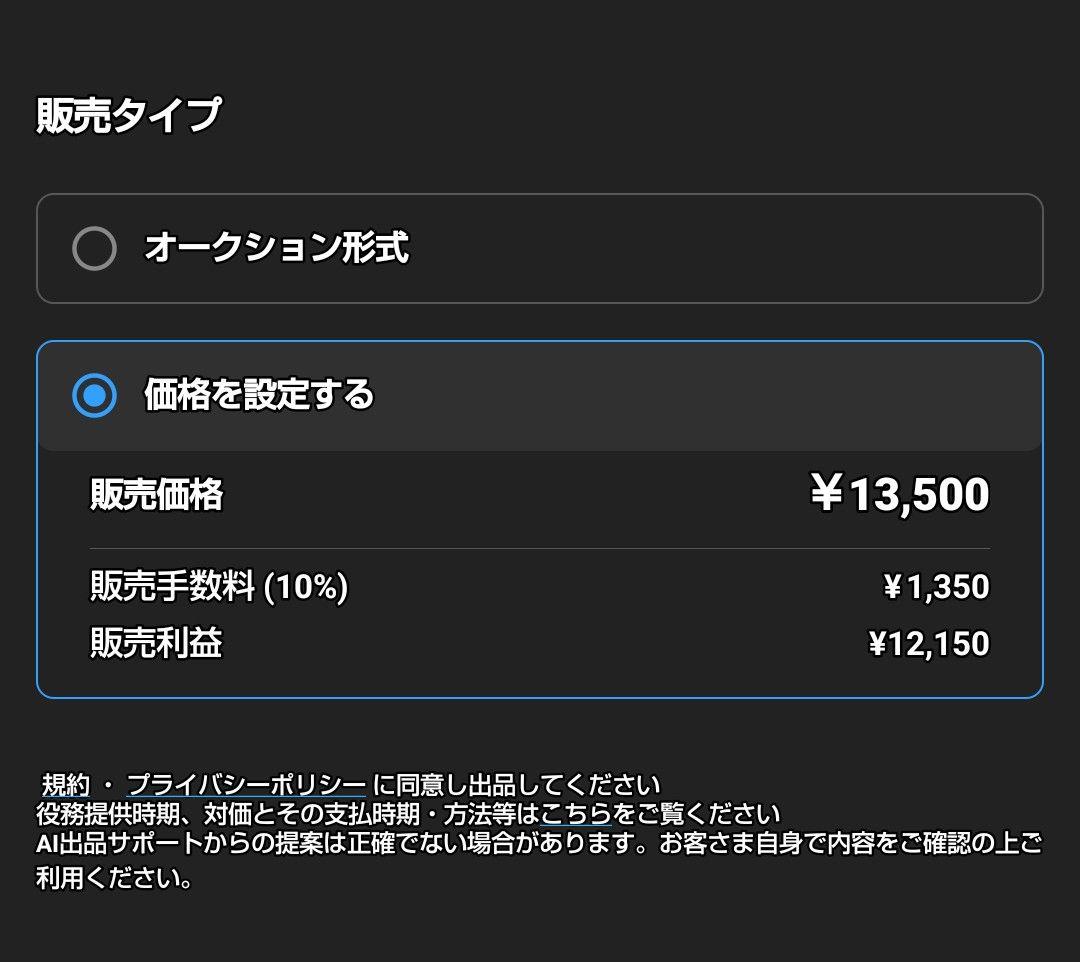Image resolution: width=1080 pixels, height=962 pixels.
Task: Select the 価格を設定する radio button
Action: click(x=94, y=396)
